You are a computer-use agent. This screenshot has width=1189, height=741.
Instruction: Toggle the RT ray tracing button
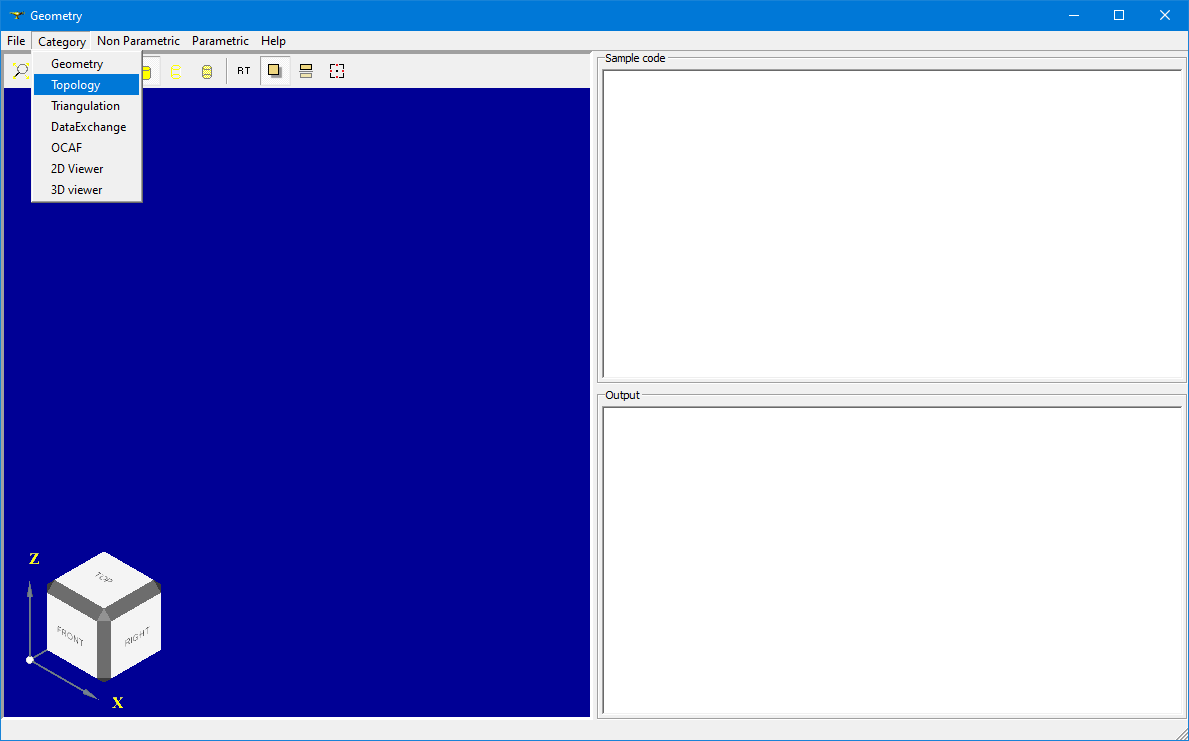tap(244, 71)
